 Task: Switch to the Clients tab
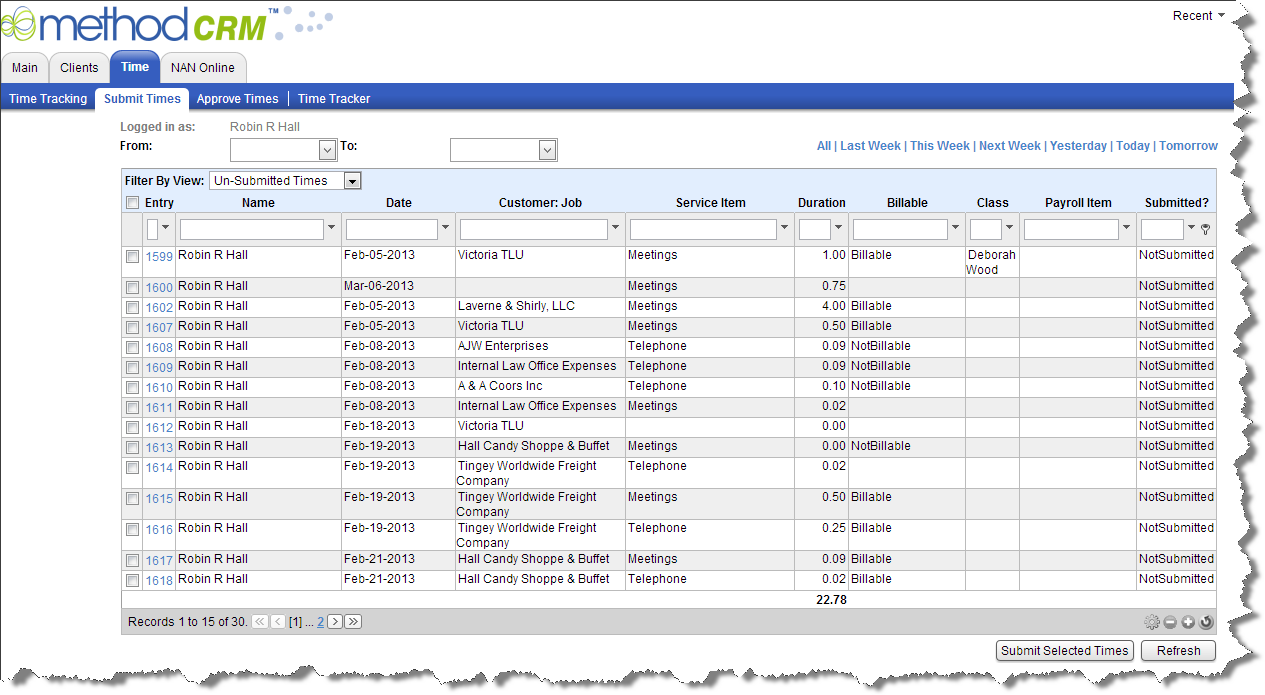tap(79, 68)
